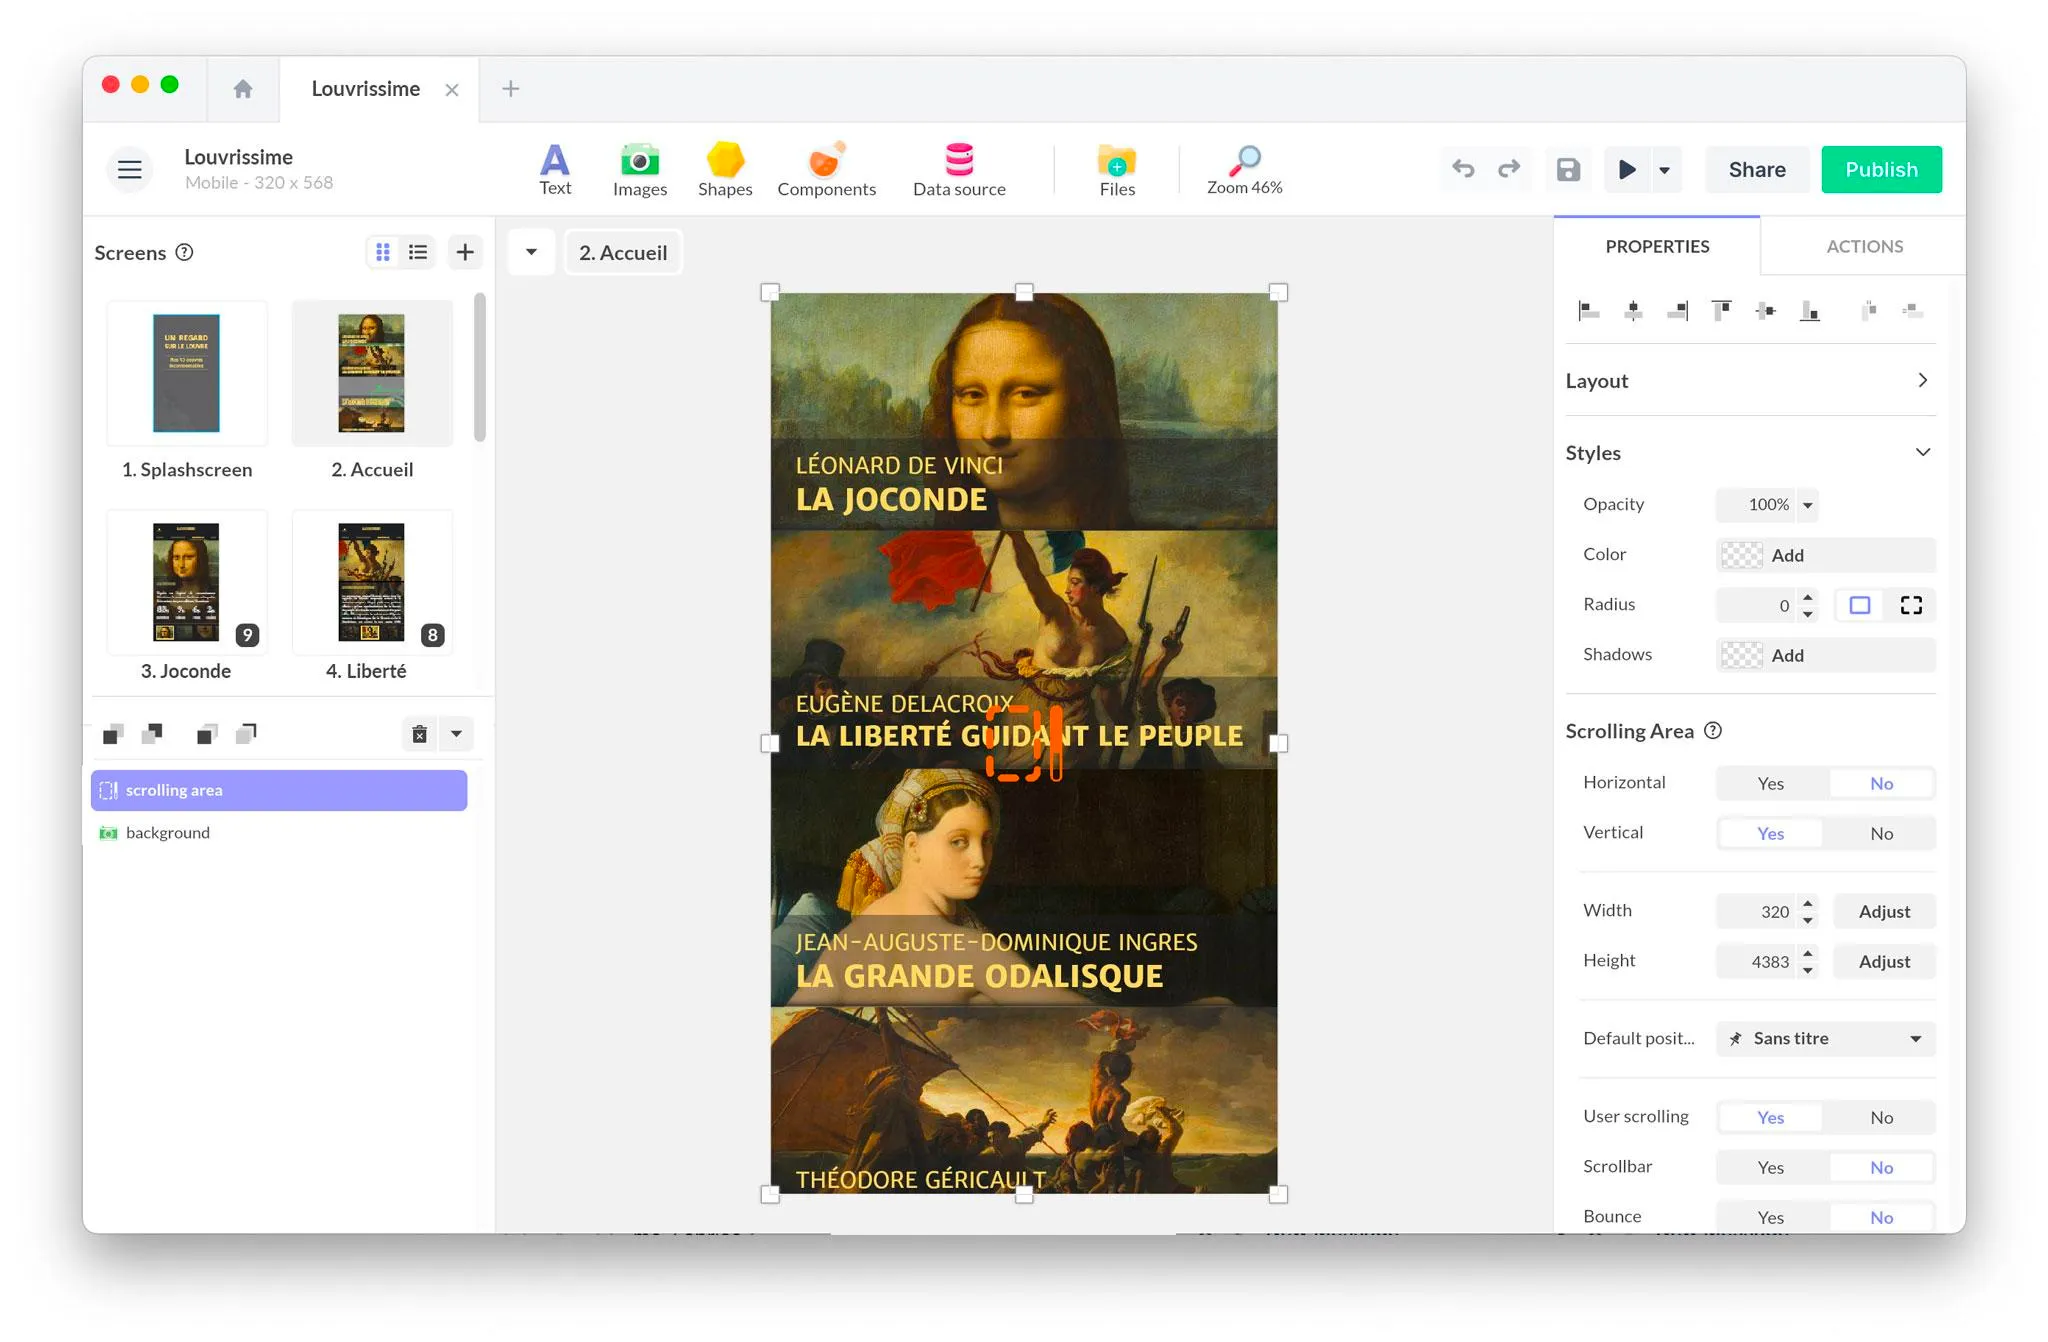This screenshot has width=2048, height=1342.
Task: Delete layer with the trash icon
Action: coord(420,734)
